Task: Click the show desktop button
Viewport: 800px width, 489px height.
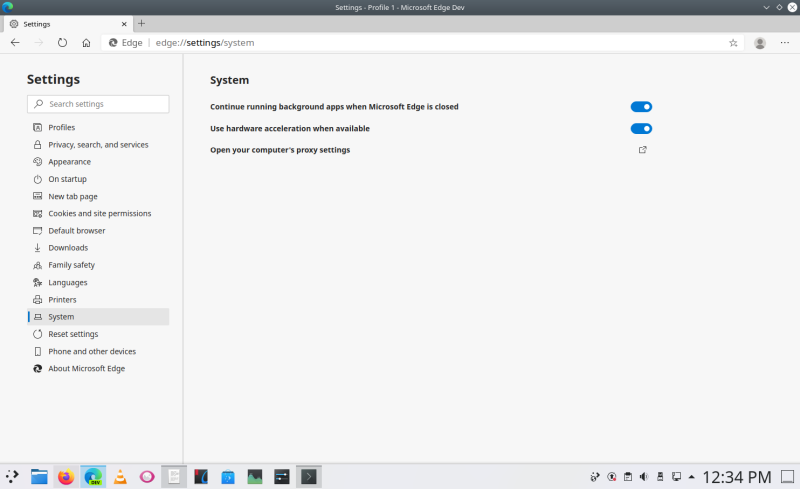Action: coord(787,477)
